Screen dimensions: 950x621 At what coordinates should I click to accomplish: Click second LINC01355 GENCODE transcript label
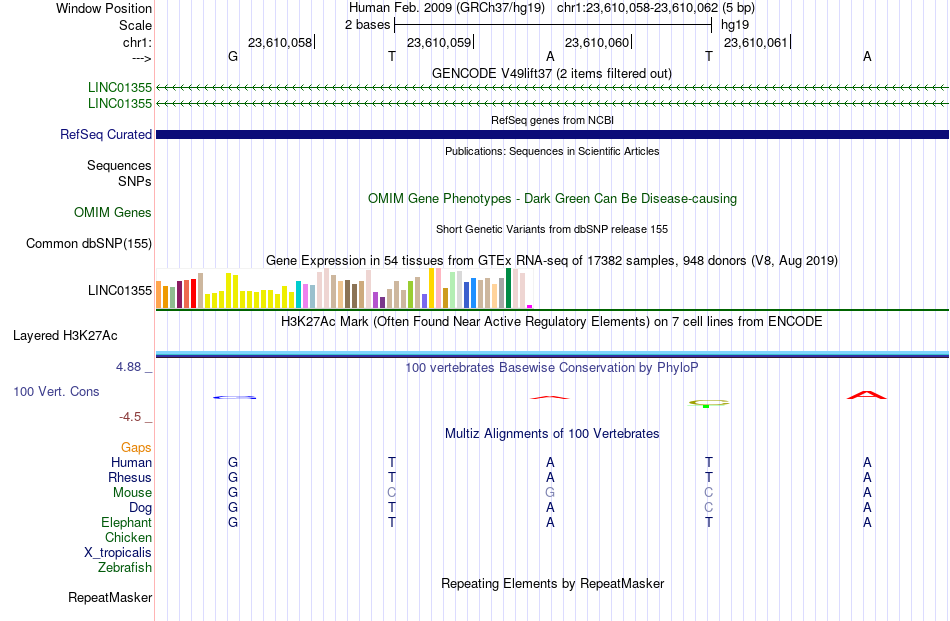pos(120,103)
